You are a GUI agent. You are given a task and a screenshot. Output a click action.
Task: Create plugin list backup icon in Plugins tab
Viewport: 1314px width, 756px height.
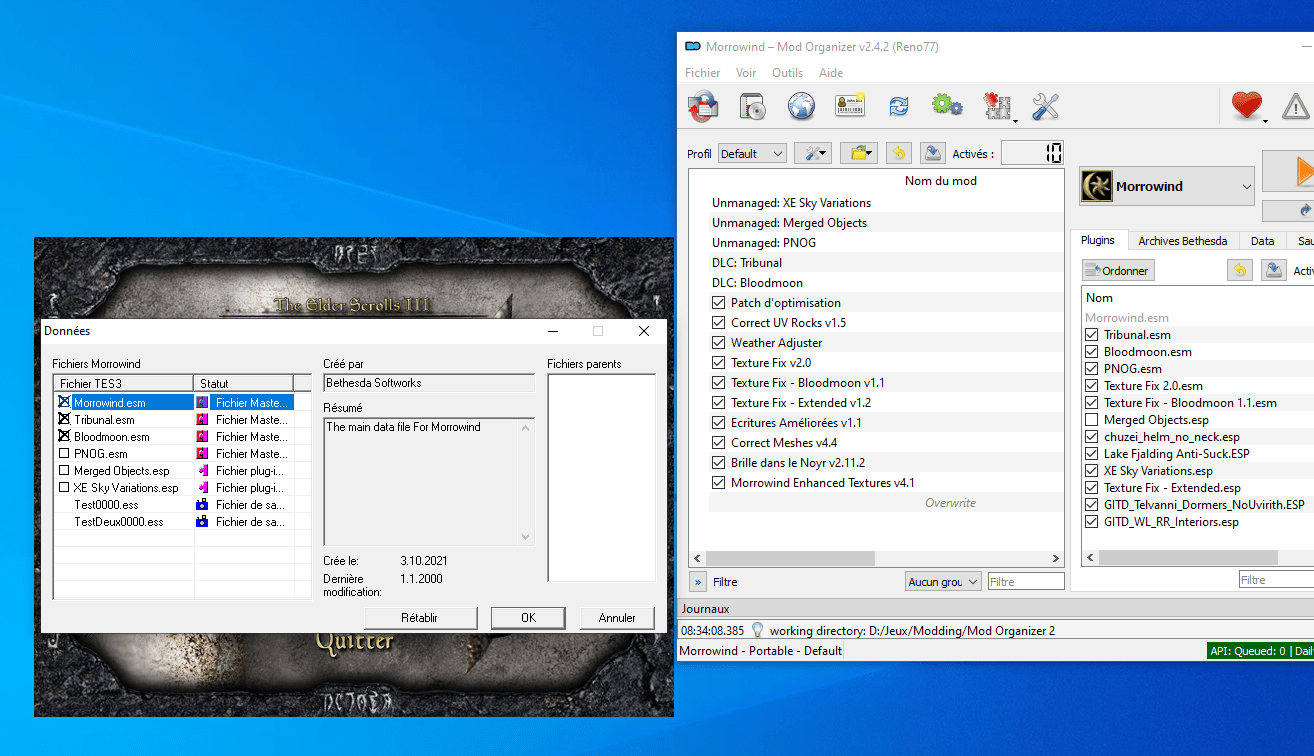click(x=1273, y=270)
